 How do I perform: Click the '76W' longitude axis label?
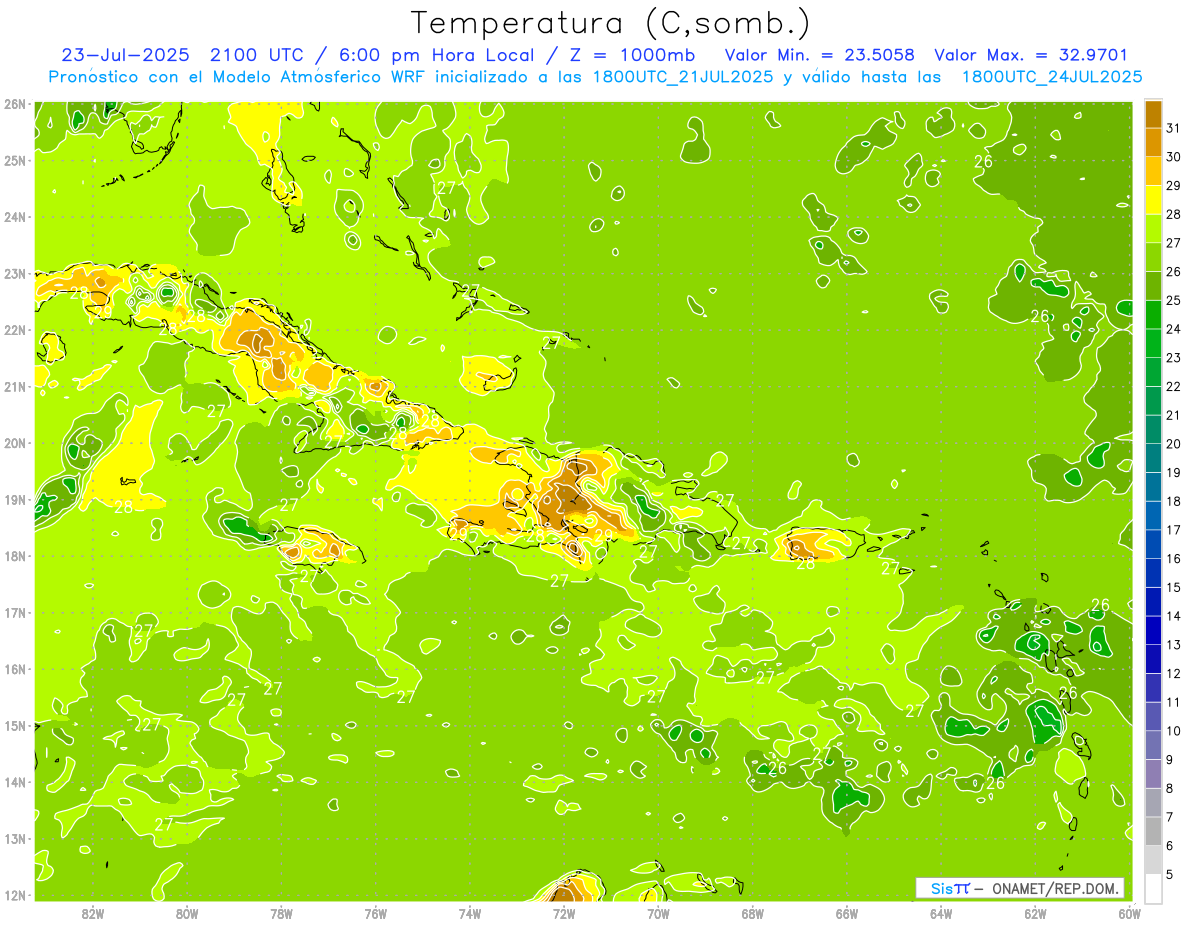tap(376, 913)
